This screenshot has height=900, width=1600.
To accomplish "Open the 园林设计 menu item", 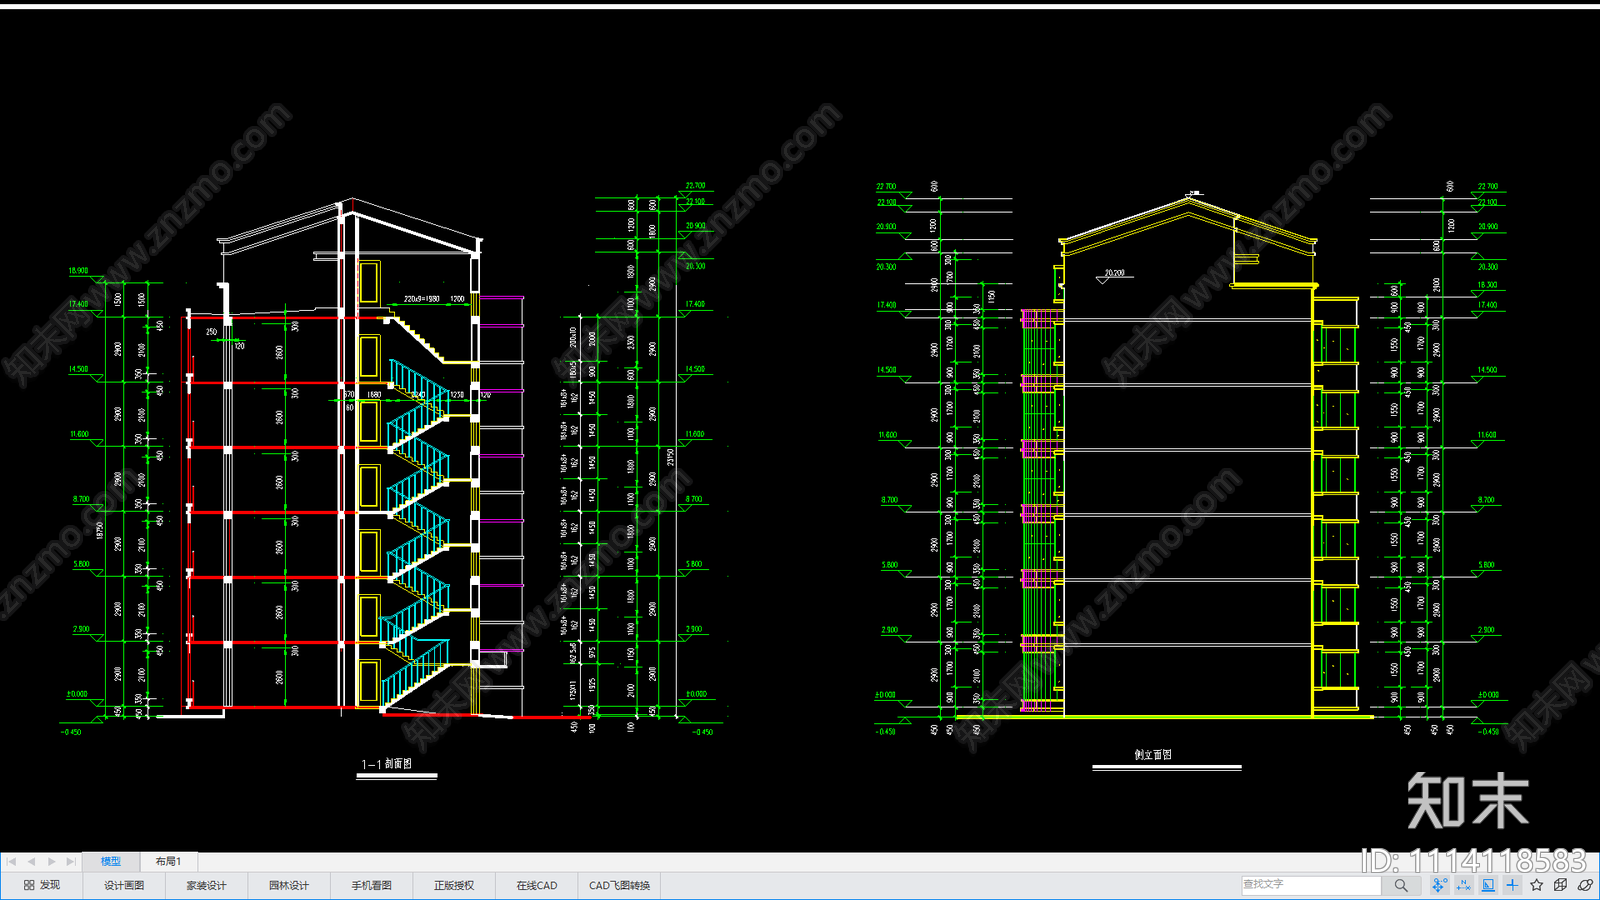I will [x=289, y=885].
